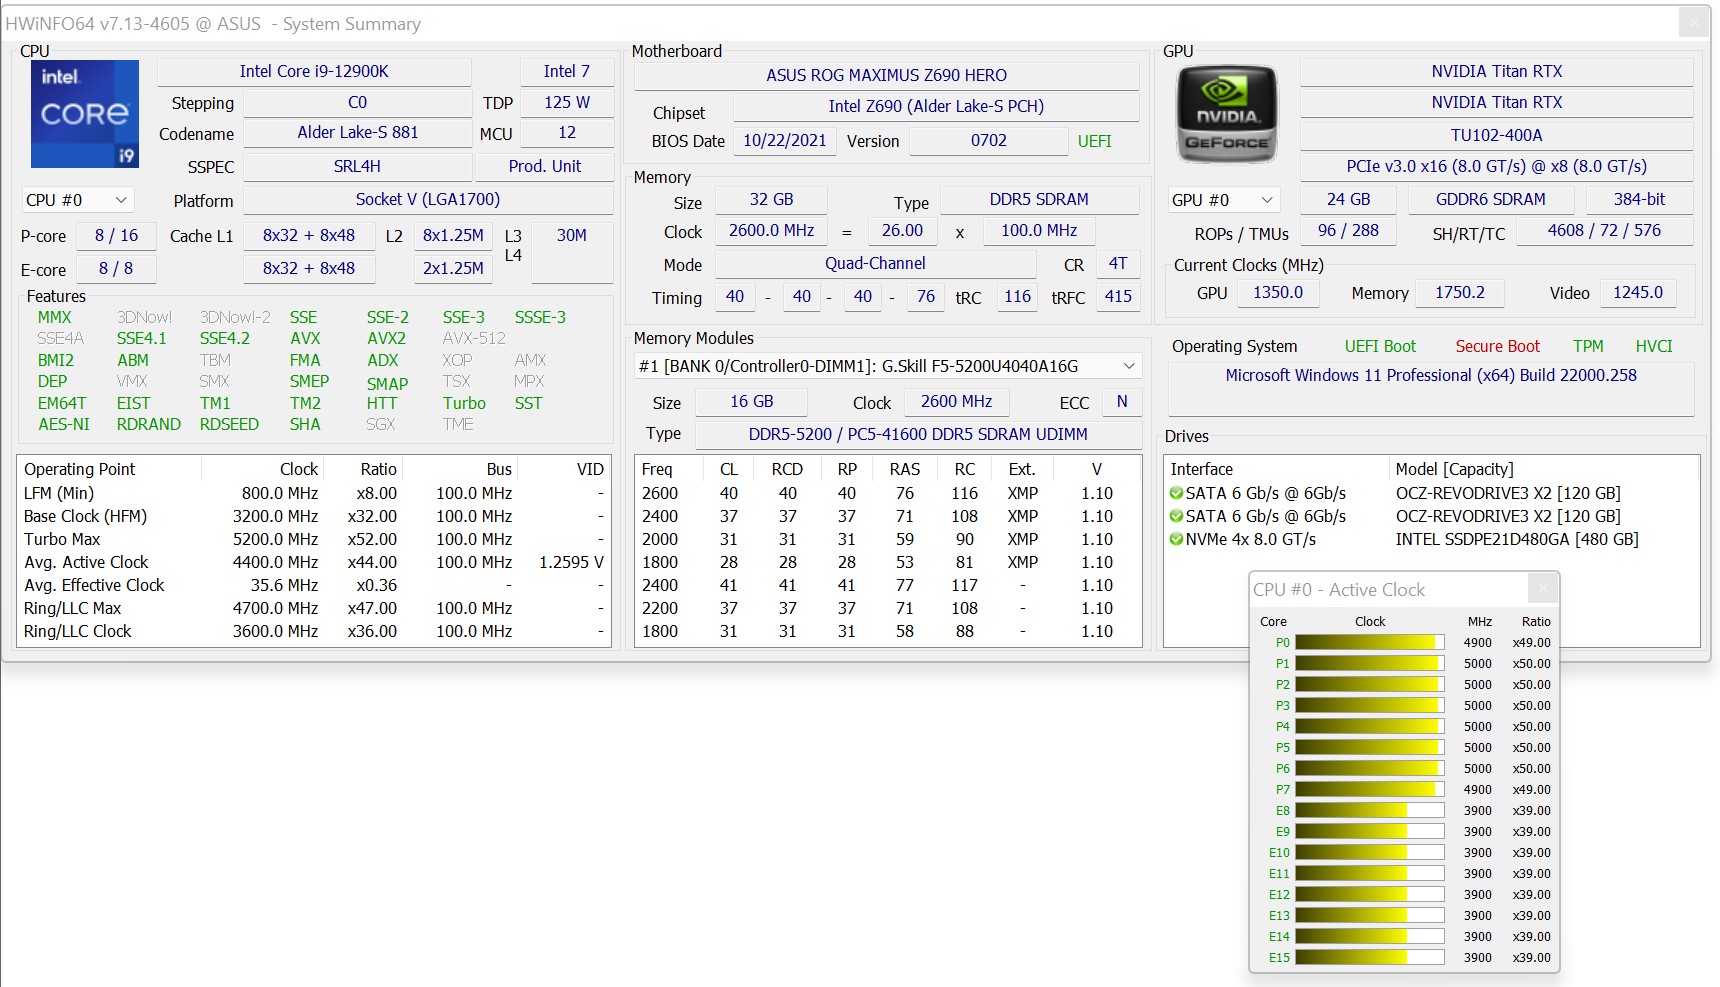Click the Intel Z690 (Alder Lake-S PCH) chipset field
Viewport: 1720px width, 987px height.
click(936, 106)
